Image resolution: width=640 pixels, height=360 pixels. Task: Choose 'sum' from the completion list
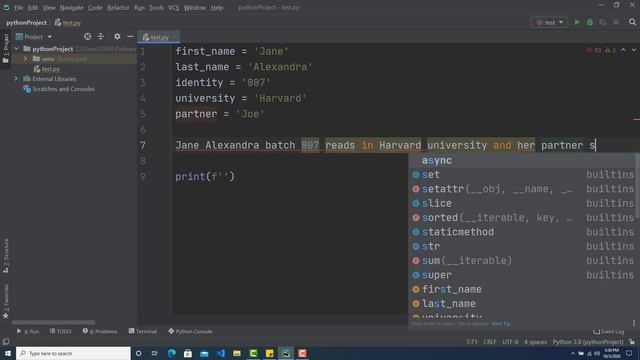(523, 260)
